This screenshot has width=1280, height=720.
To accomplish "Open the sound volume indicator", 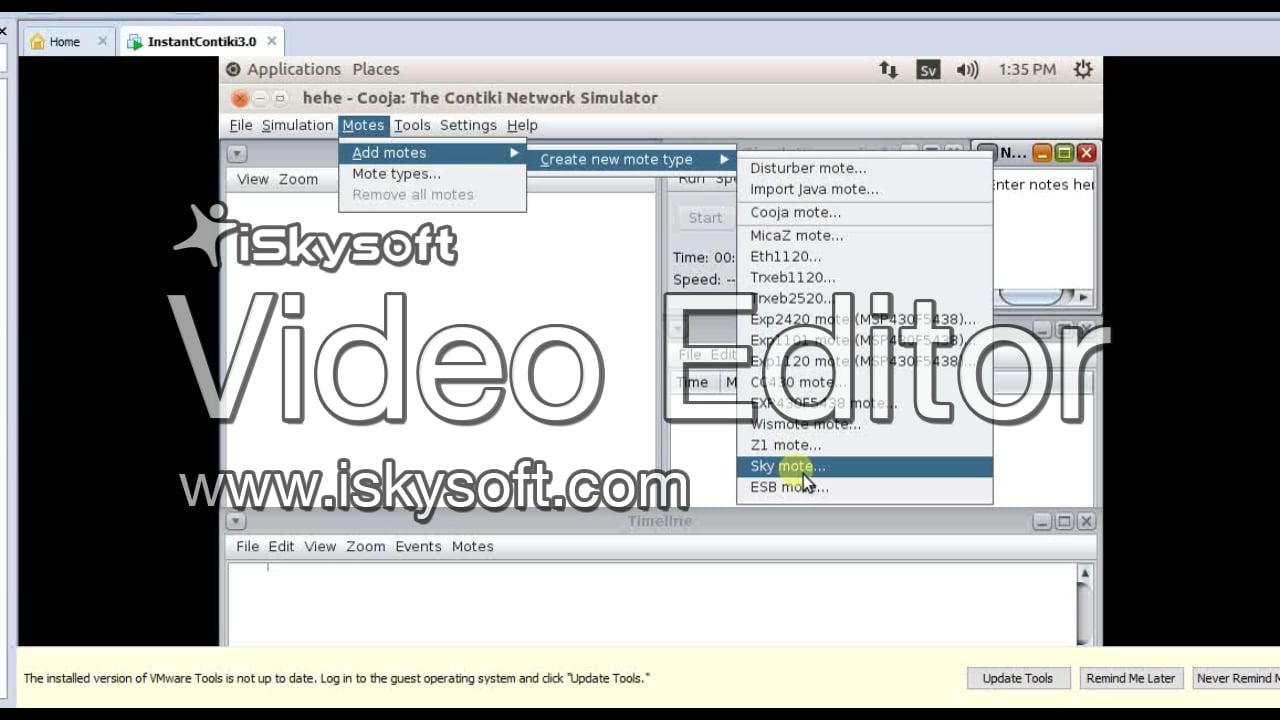I will pyautogui.click(x=967, y=69).
